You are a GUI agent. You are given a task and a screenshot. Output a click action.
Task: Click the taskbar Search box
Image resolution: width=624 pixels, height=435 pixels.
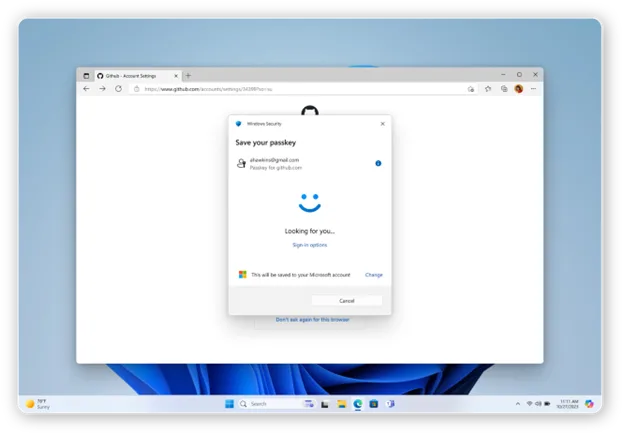[277, 404]
